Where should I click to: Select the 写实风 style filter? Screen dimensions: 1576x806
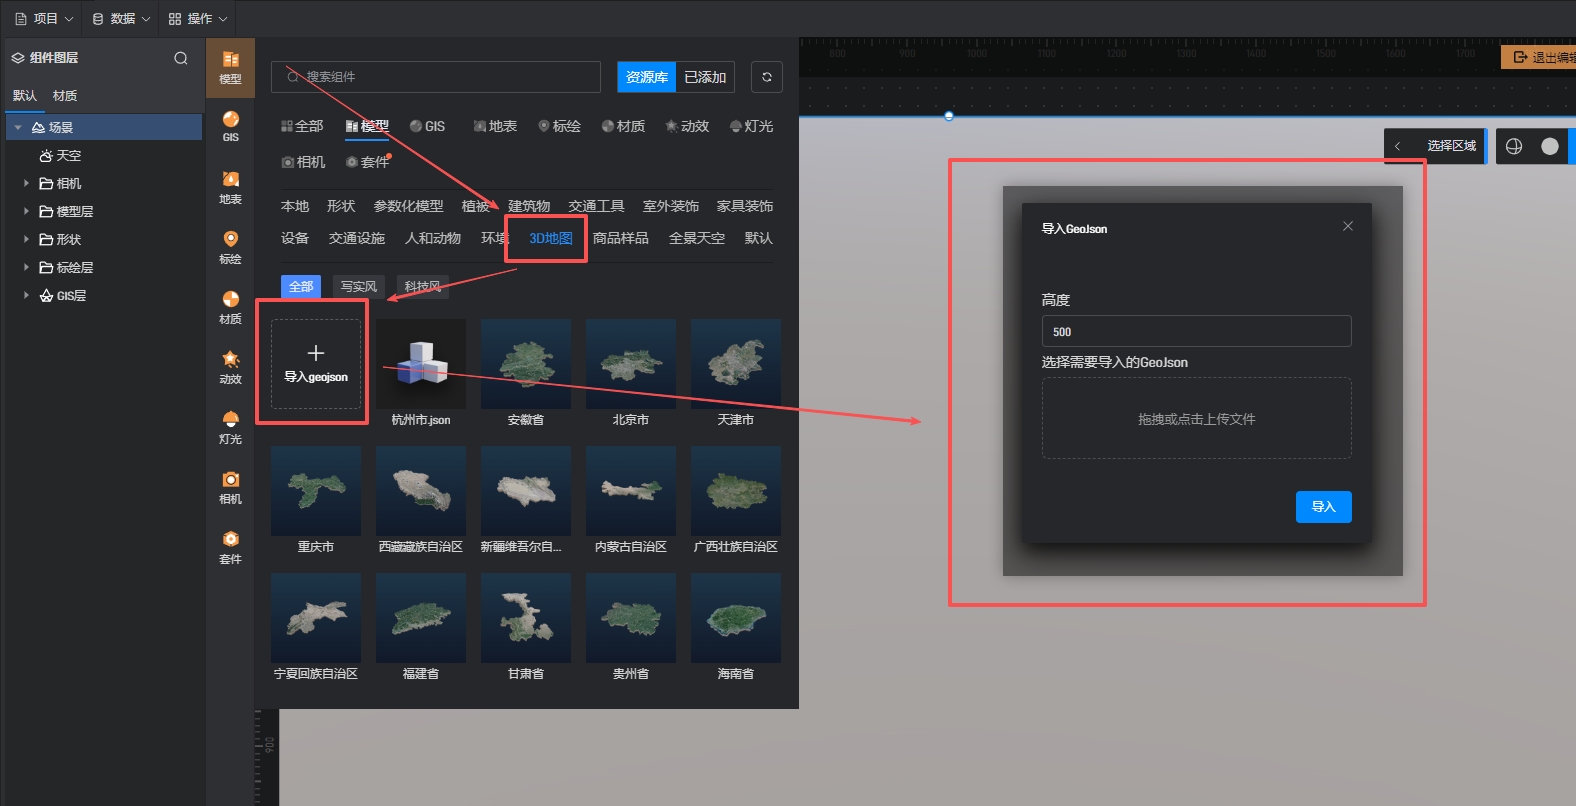pos(358,287)
